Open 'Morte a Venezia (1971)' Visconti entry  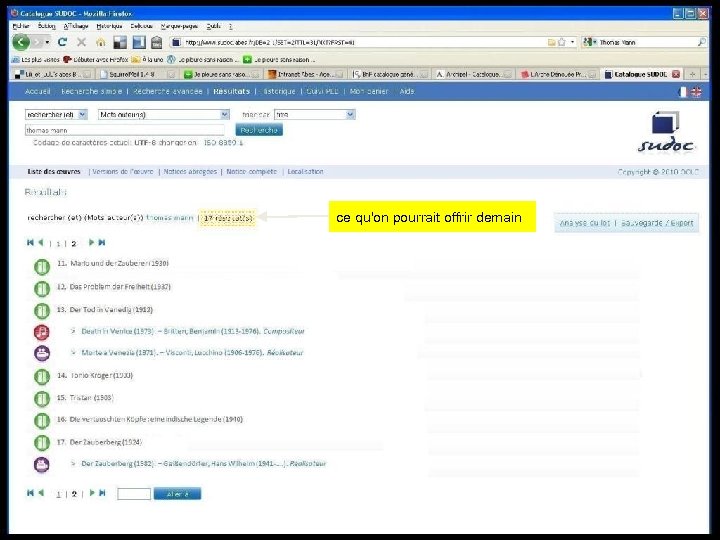pos(192,353)
